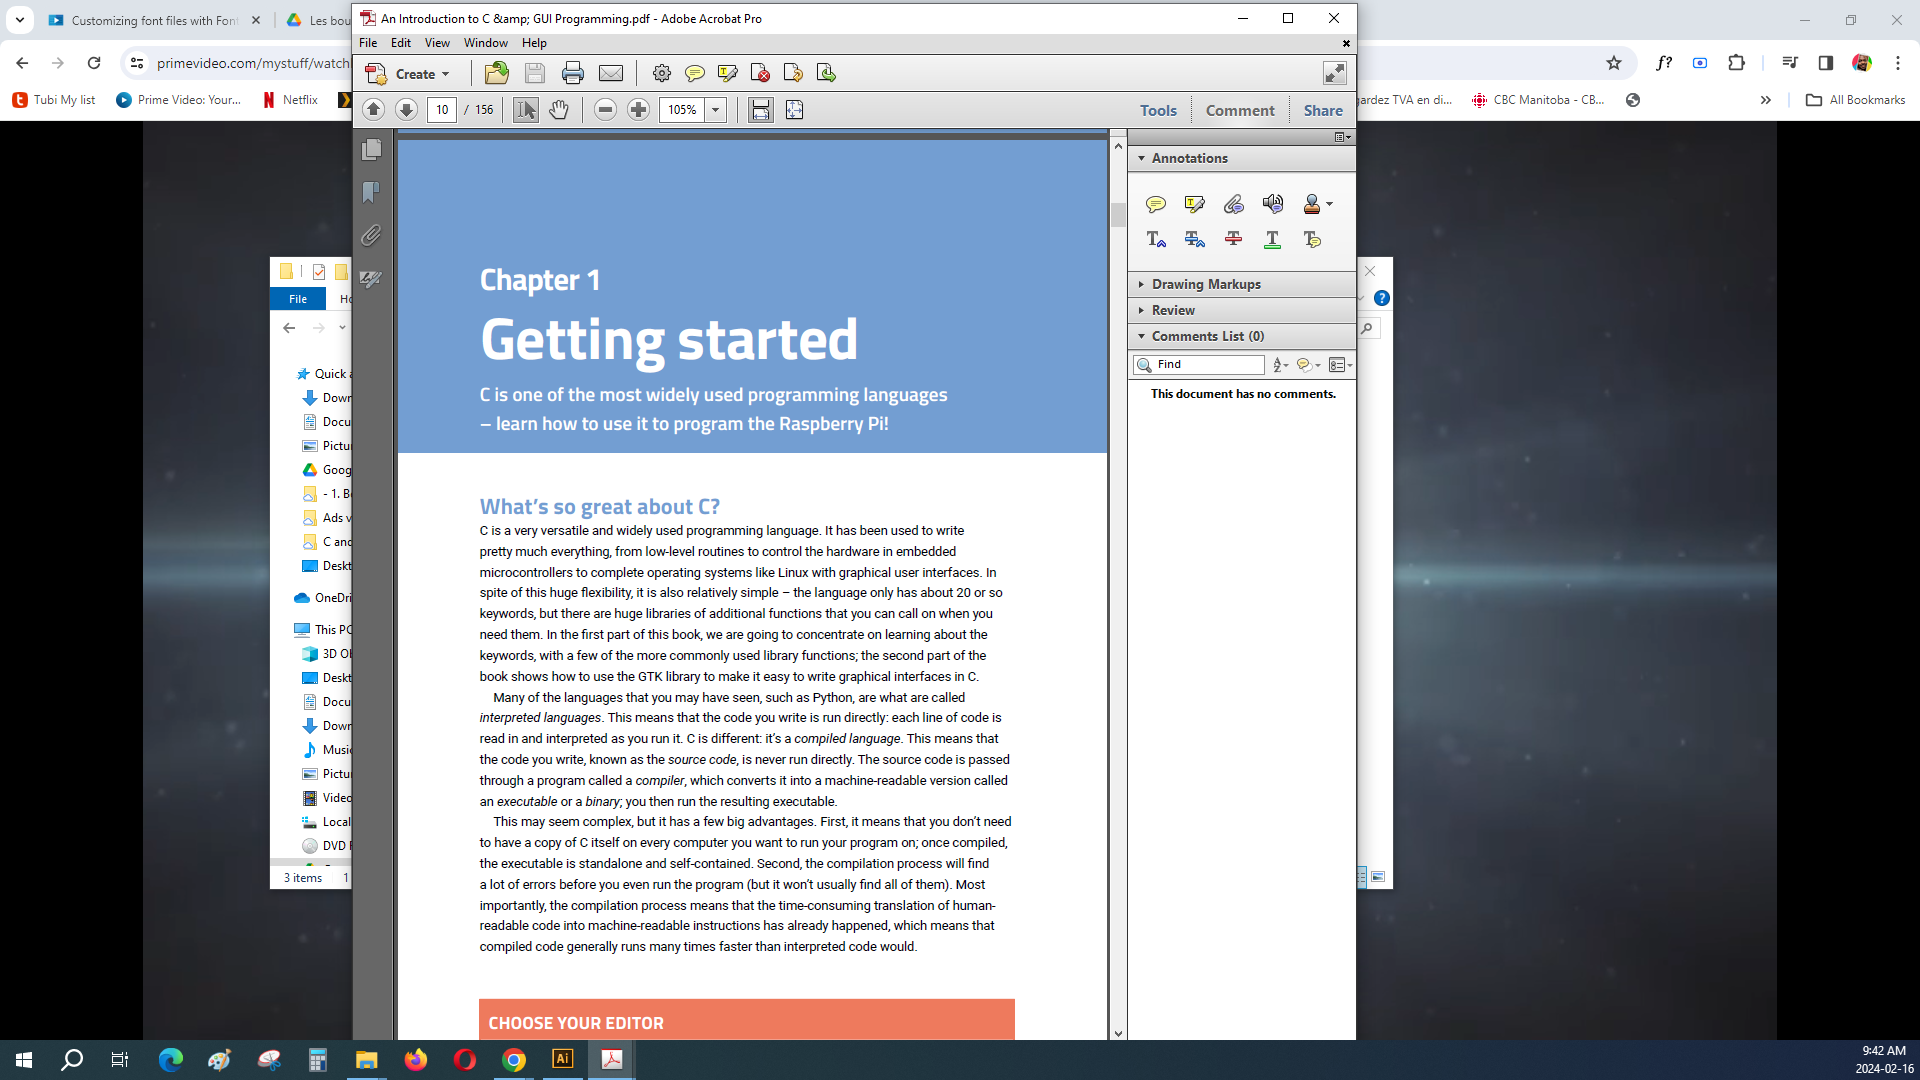This screenshot has height=1080, width=1920.
Task: Click the Print file icon
Action: [x=572, y=73]
